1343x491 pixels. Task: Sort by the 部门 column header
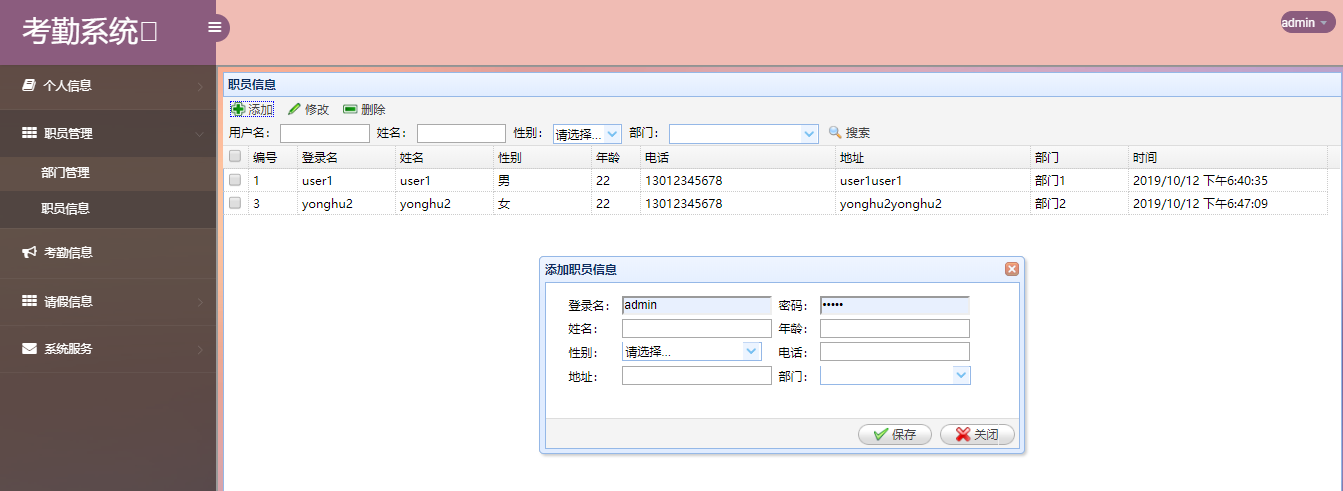[x=1080, y=157]
